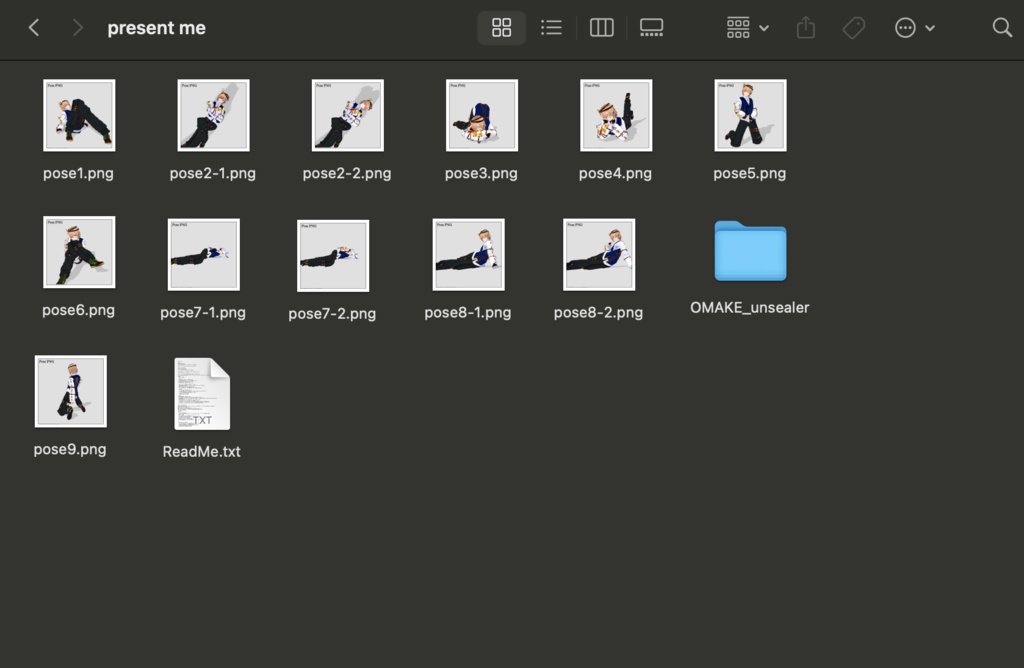Image resolution: width=1024 pixels, height=668 pixels.
Task: Click the "OMAKE_unsealer" folder name
Action: (x=750, y=308)
